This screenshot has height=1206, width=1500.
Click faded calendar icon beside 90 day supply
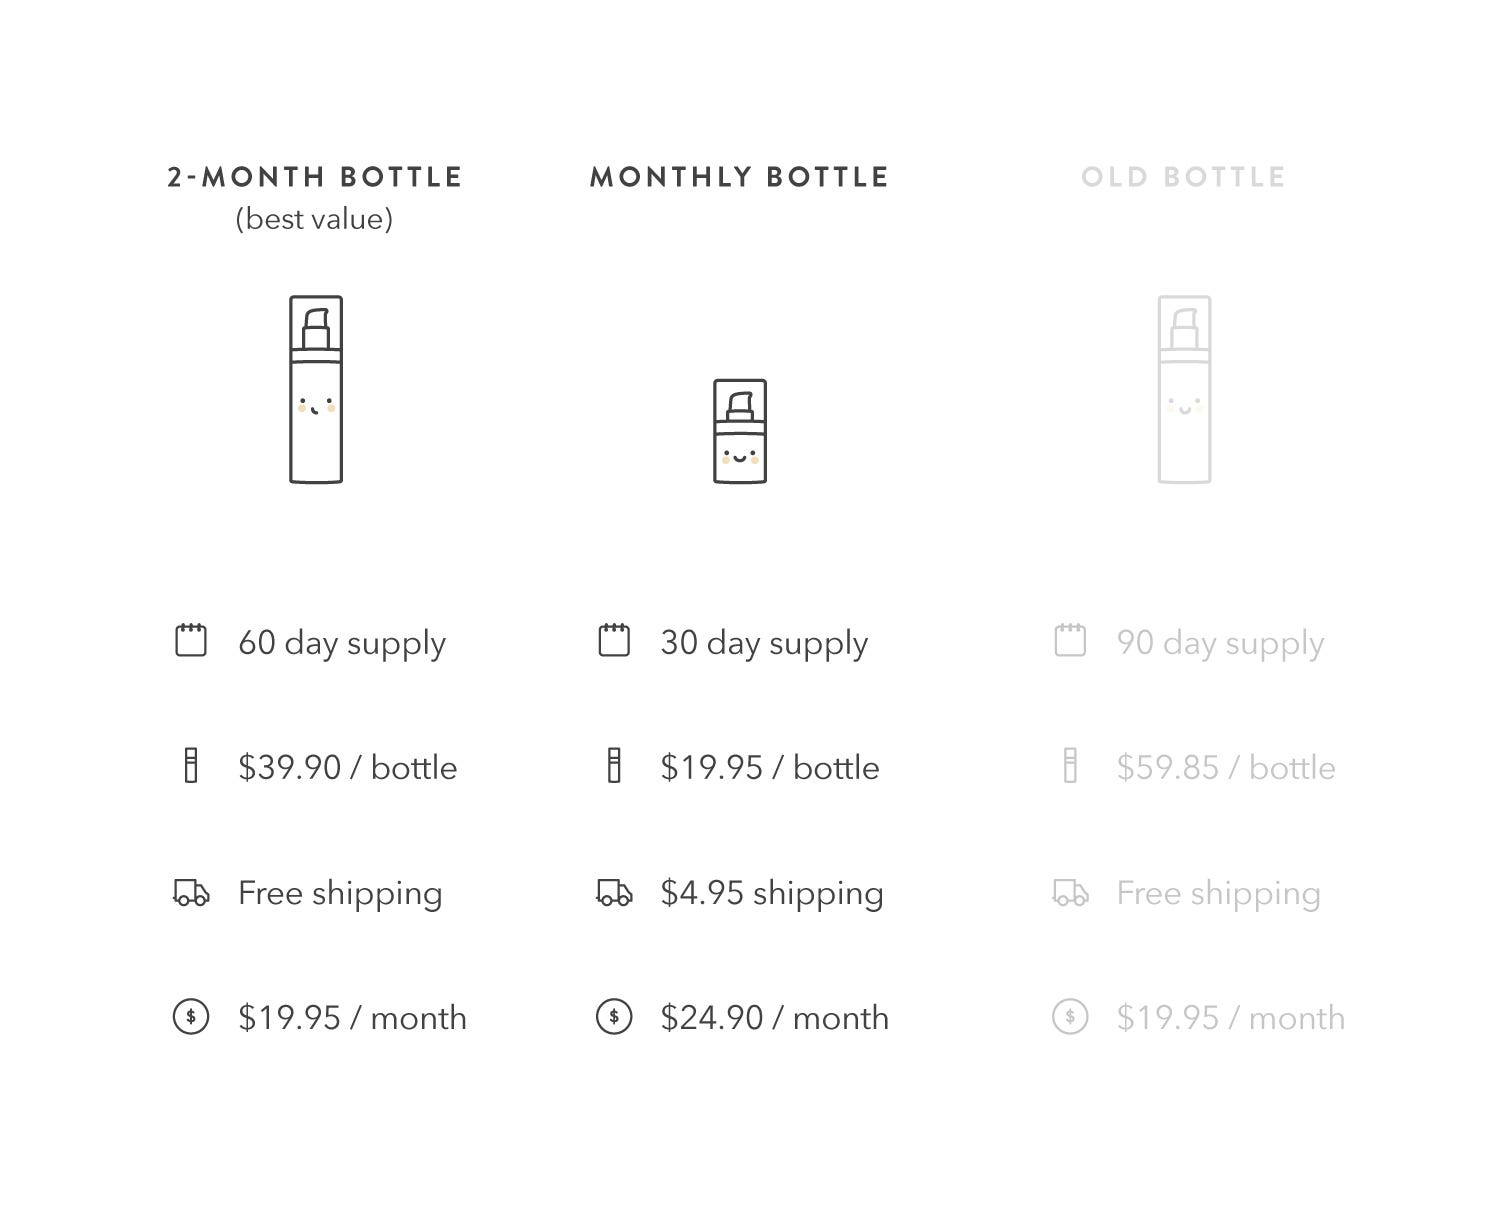[x=1070, y=640]
